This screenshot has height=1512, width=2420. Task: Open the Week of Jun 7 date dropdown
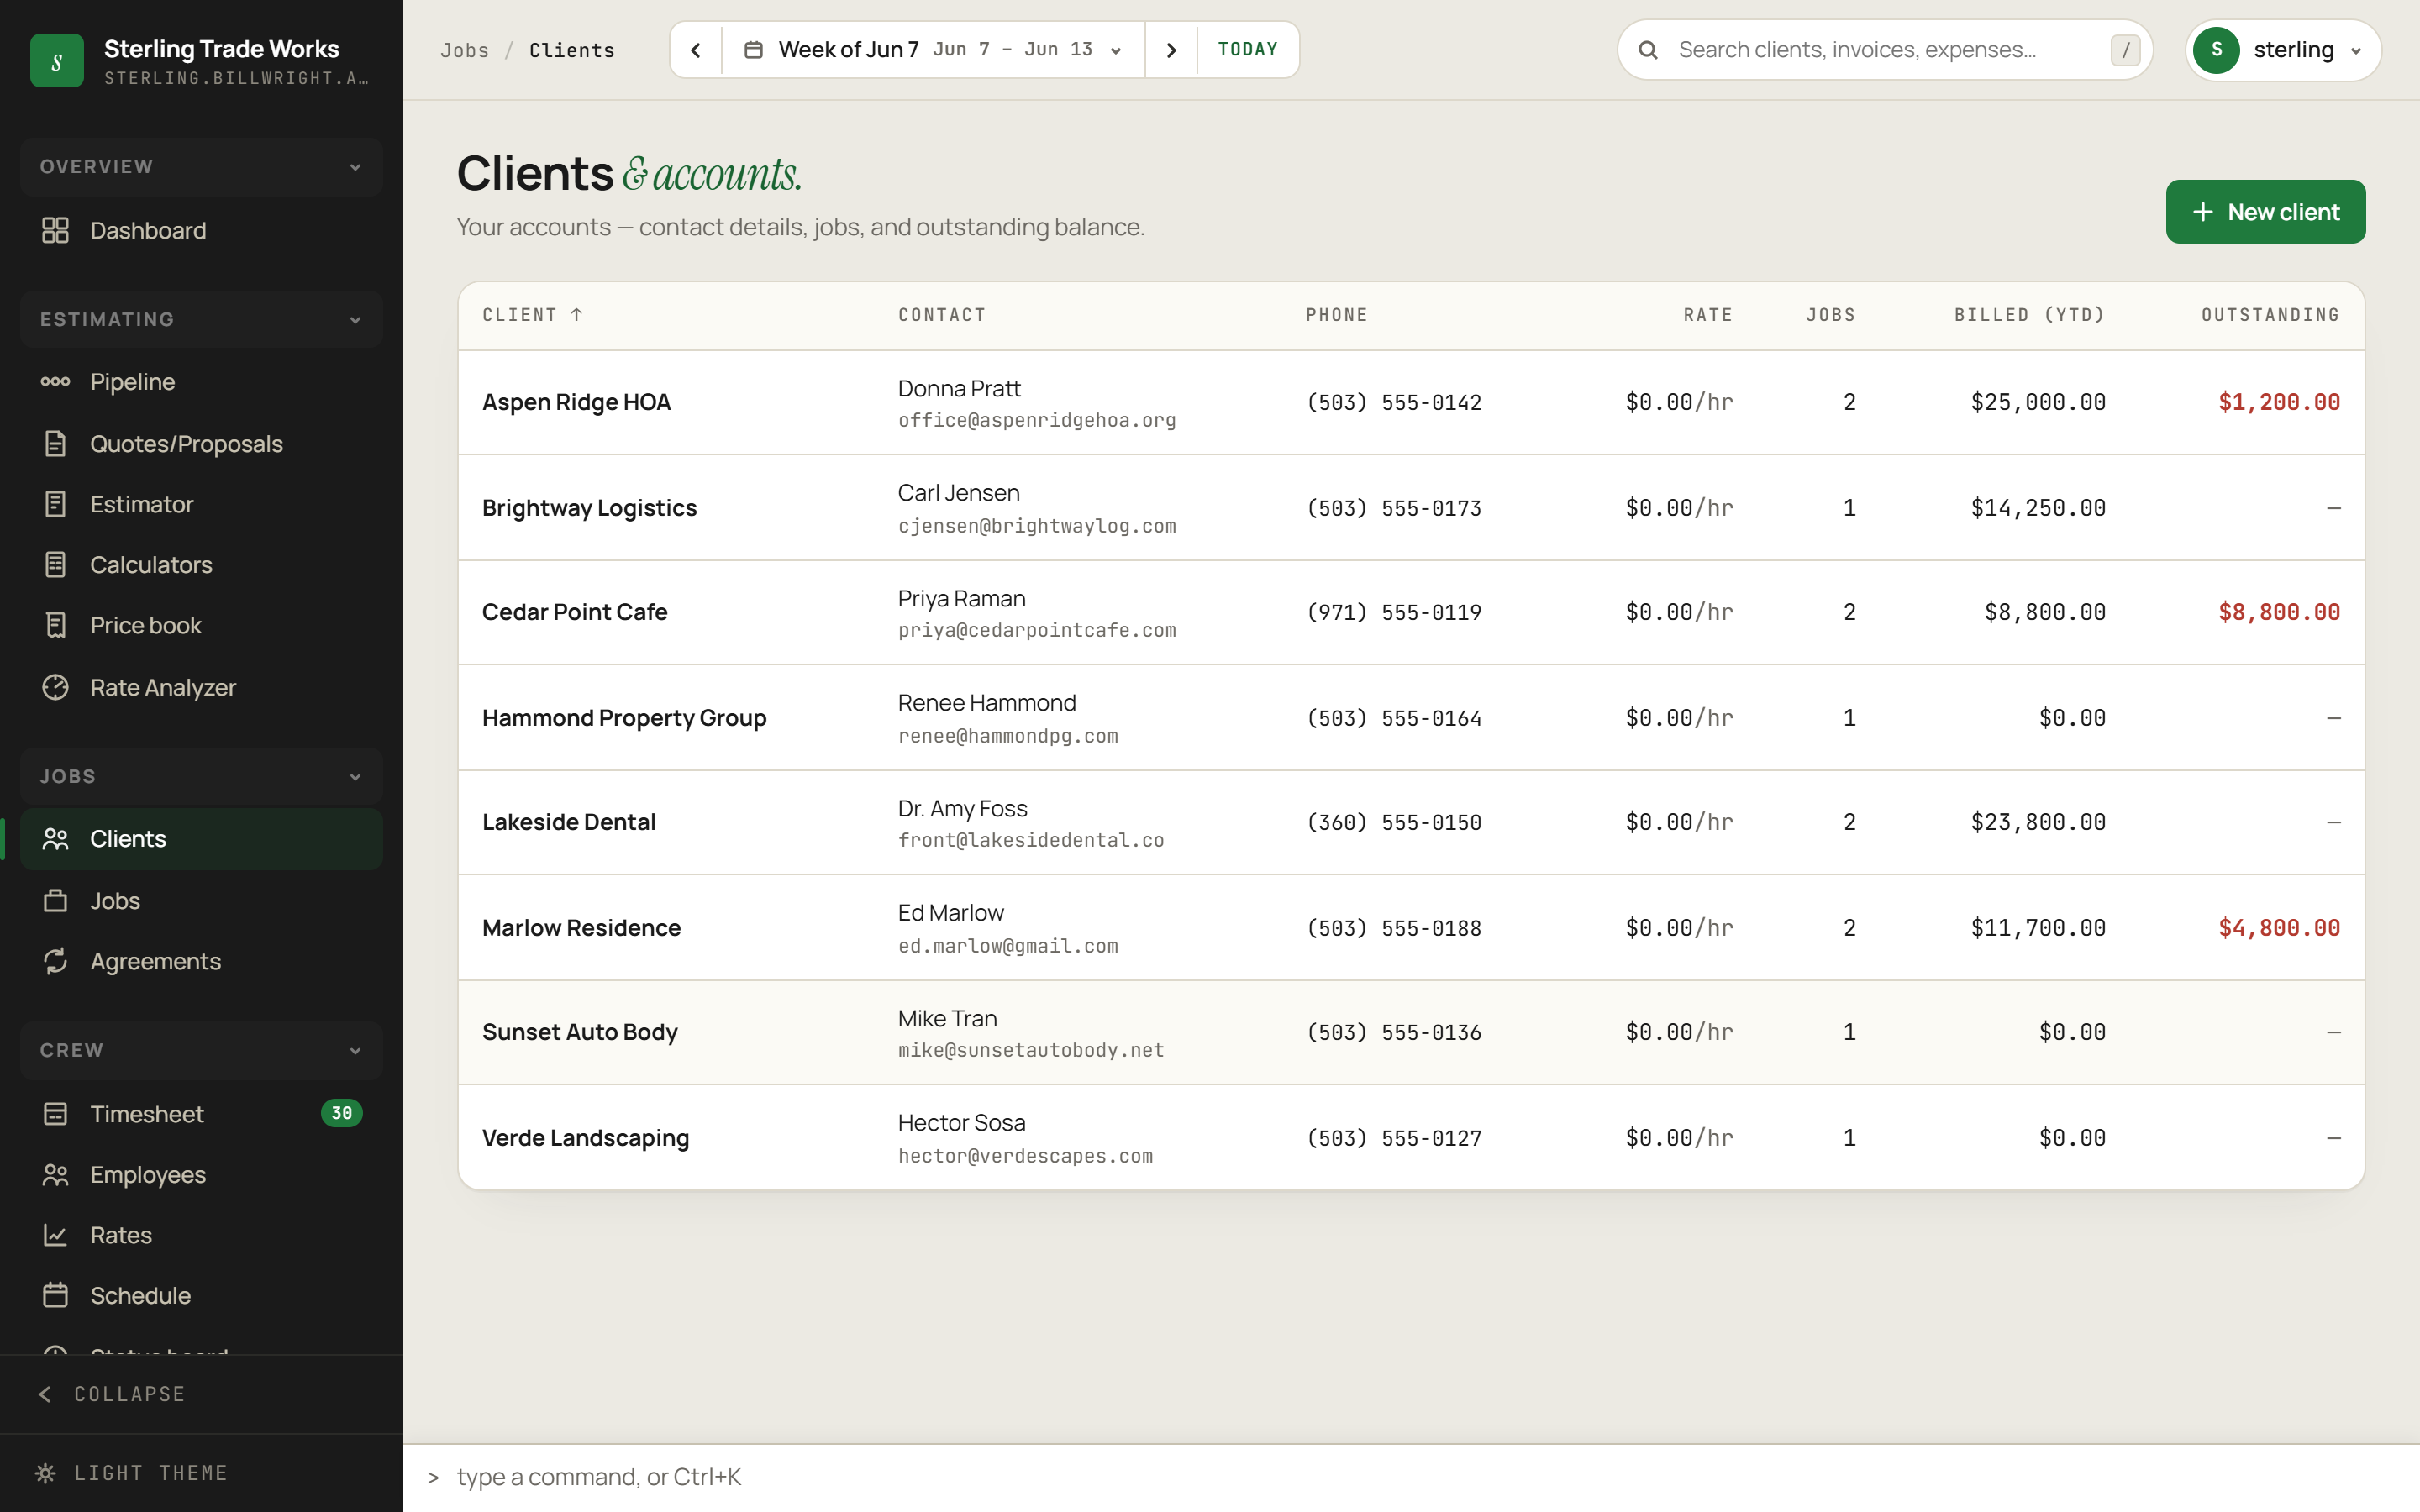[x=933, y=49]
